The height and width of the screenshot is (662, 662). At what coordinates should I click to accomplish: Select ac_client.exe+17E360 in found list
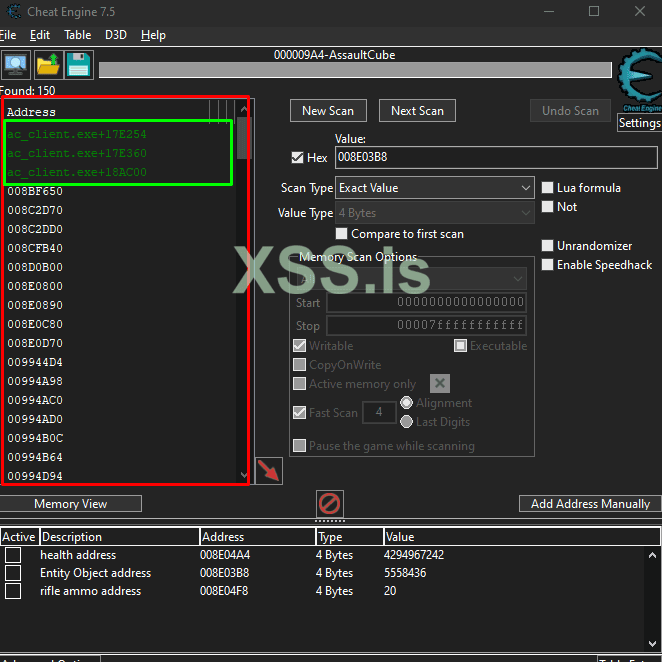(x=77, y=153)
